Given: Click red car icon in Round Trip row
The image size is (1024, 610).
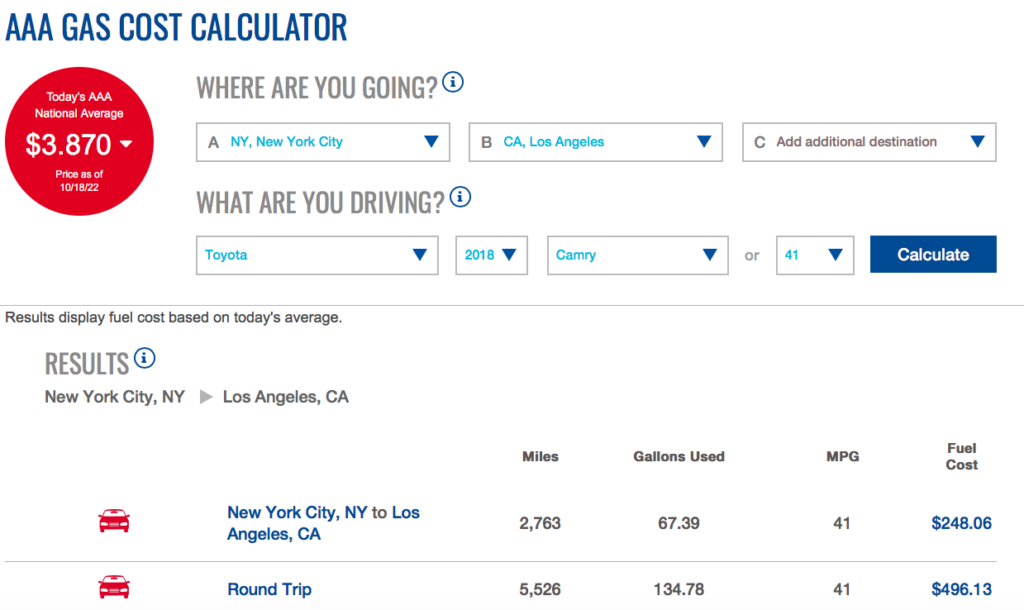Looking at the screenshot, I should 113,587.
